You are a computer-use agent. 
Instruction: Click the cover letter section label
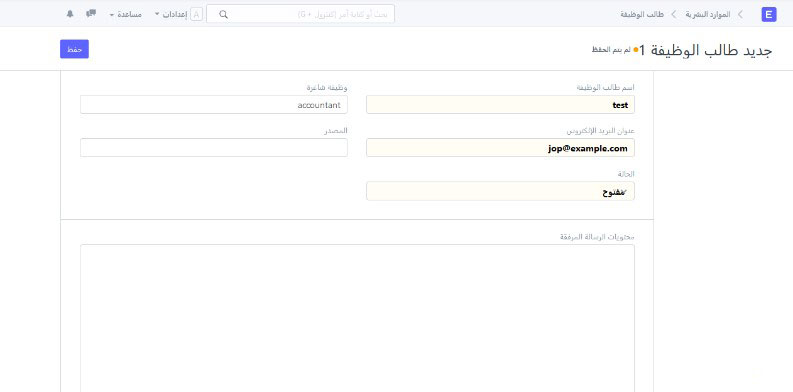[x=597, y=236]
